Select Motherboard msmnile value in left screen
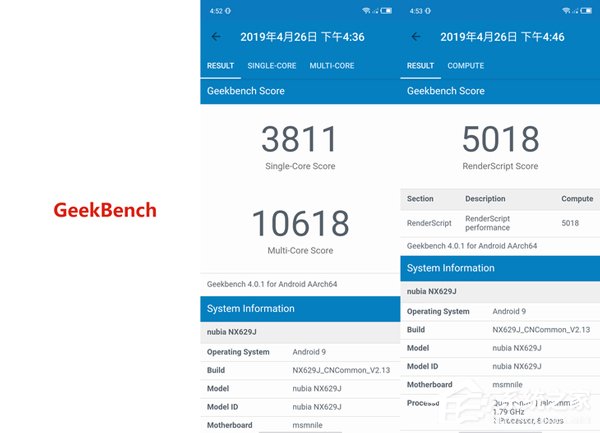Image resolution: width=600 pixels, height=433 pixels. (x=307, y=425)
